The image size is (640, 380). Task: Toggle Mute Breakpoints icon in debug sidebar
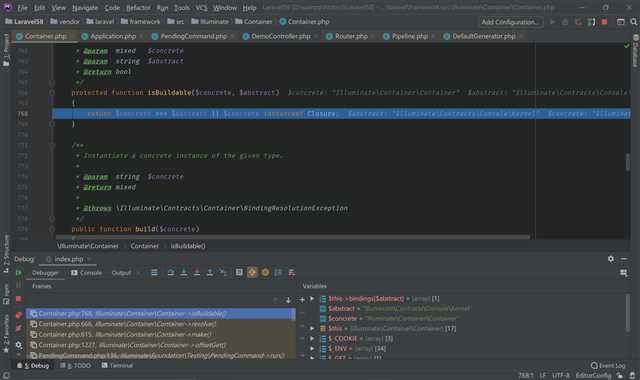point(19,328)
